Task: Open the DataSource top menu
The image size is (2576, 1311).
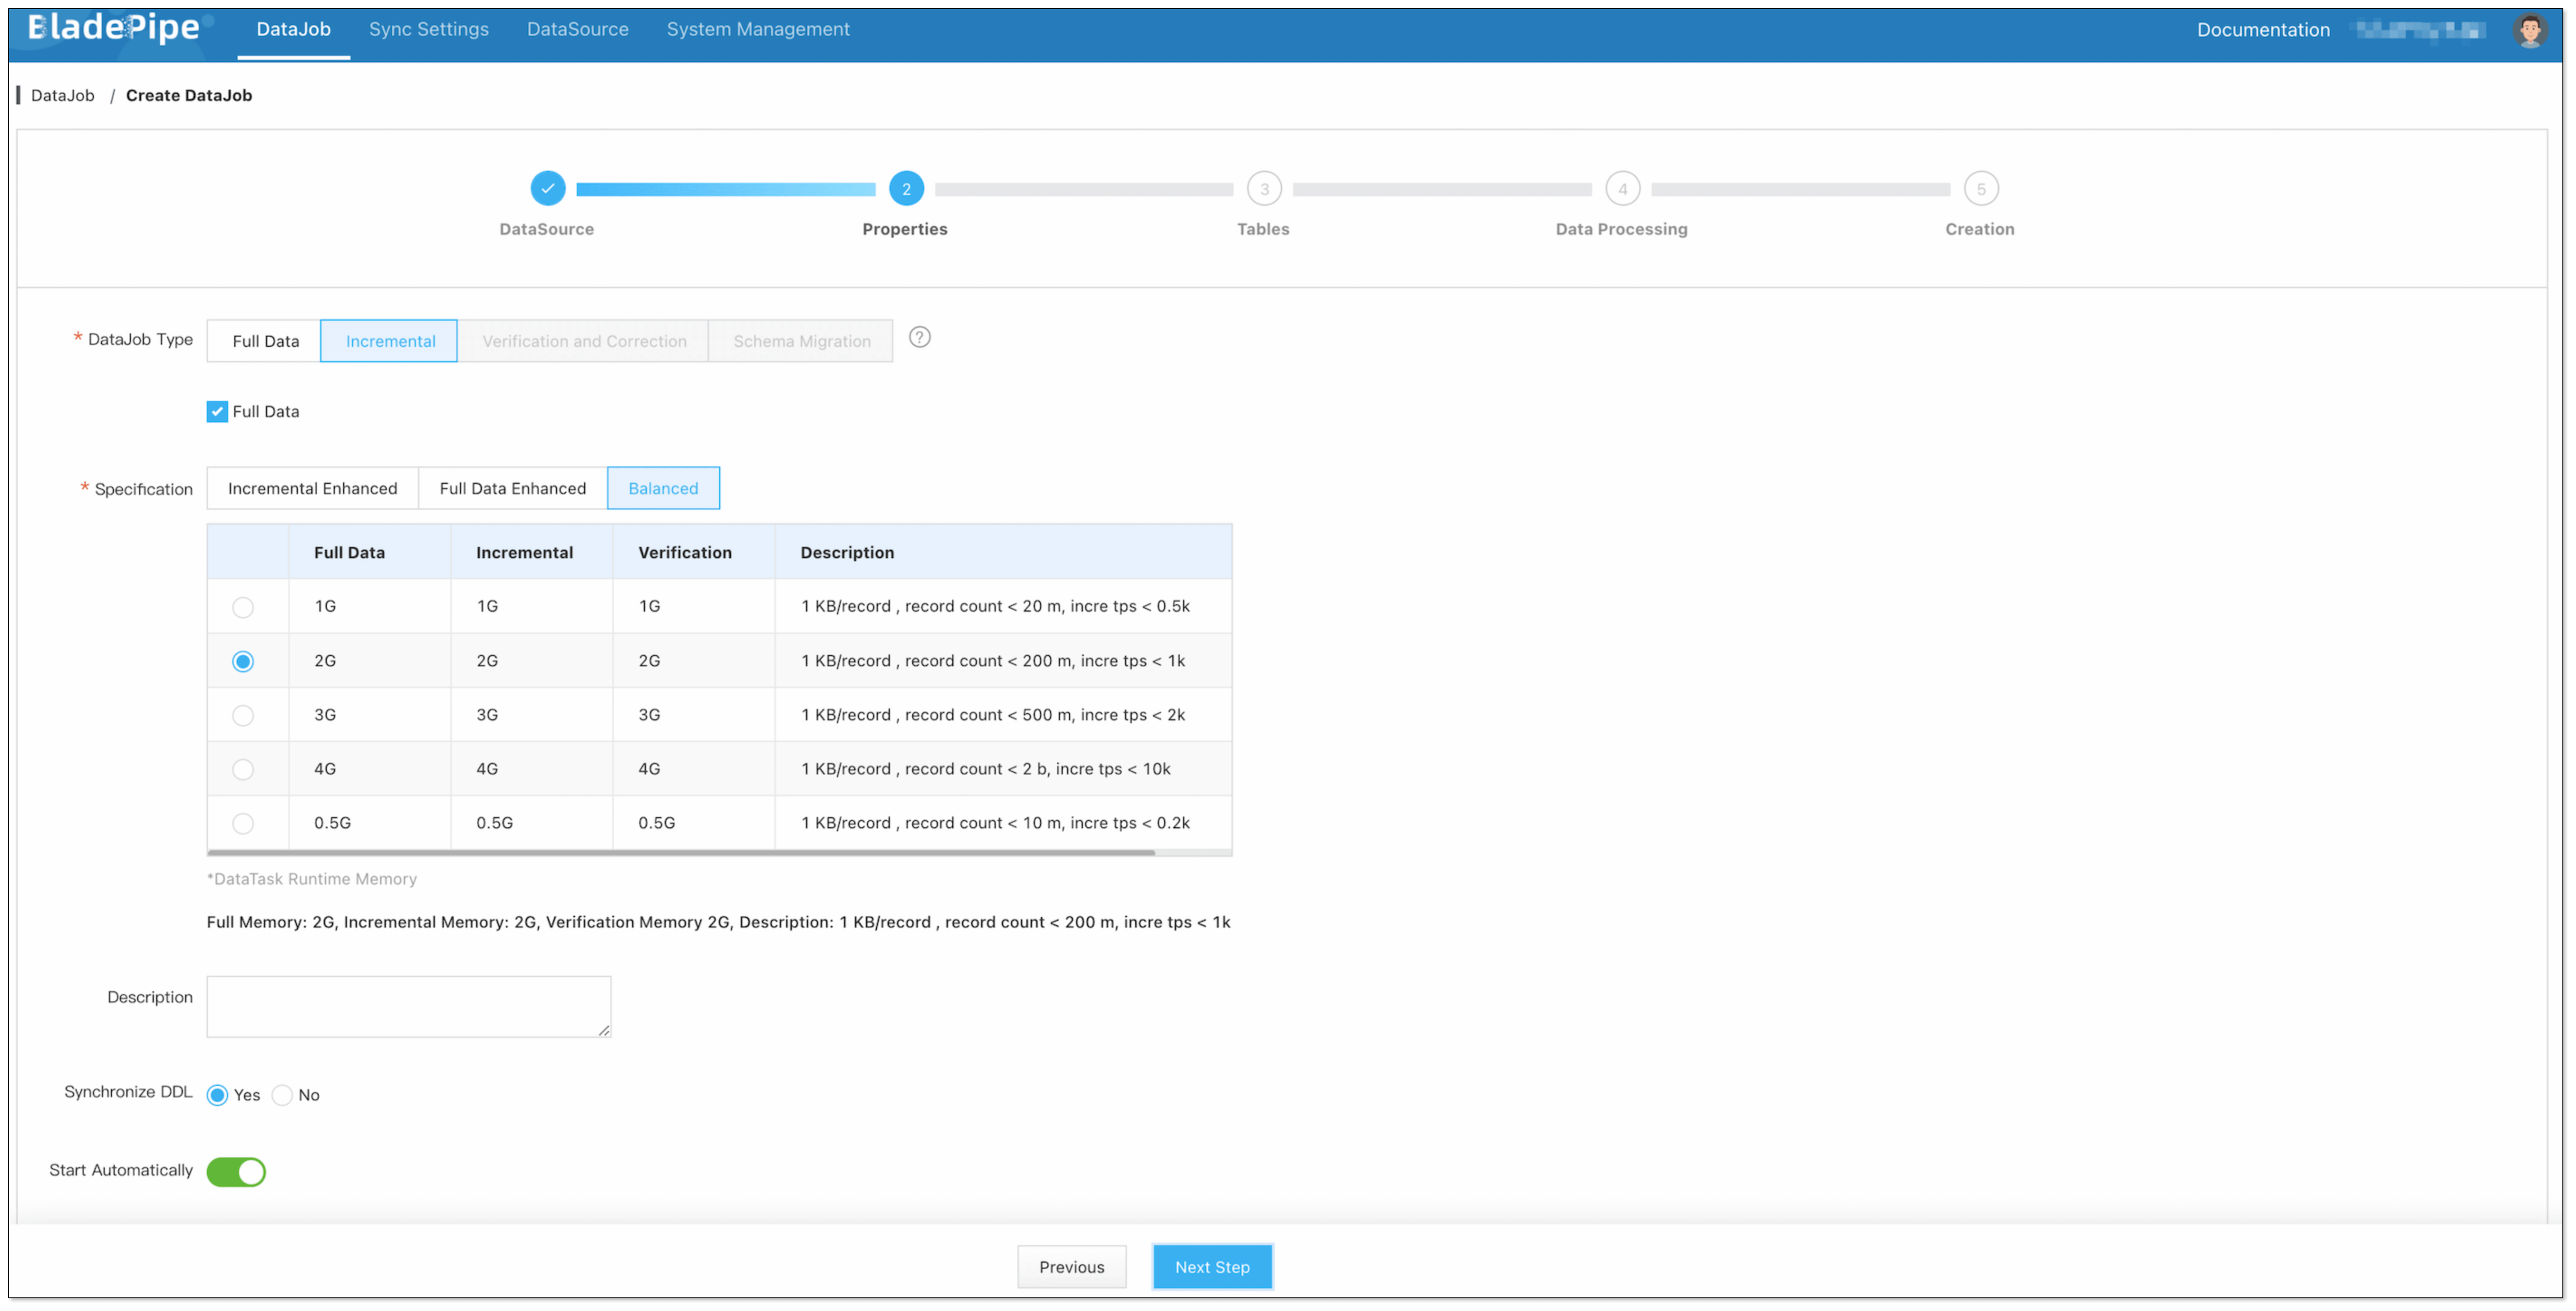Action: pos(577,29)
